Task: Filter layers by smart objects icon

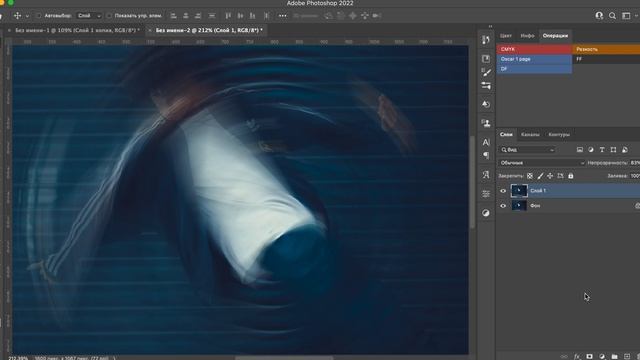Action: click(625, 150)
